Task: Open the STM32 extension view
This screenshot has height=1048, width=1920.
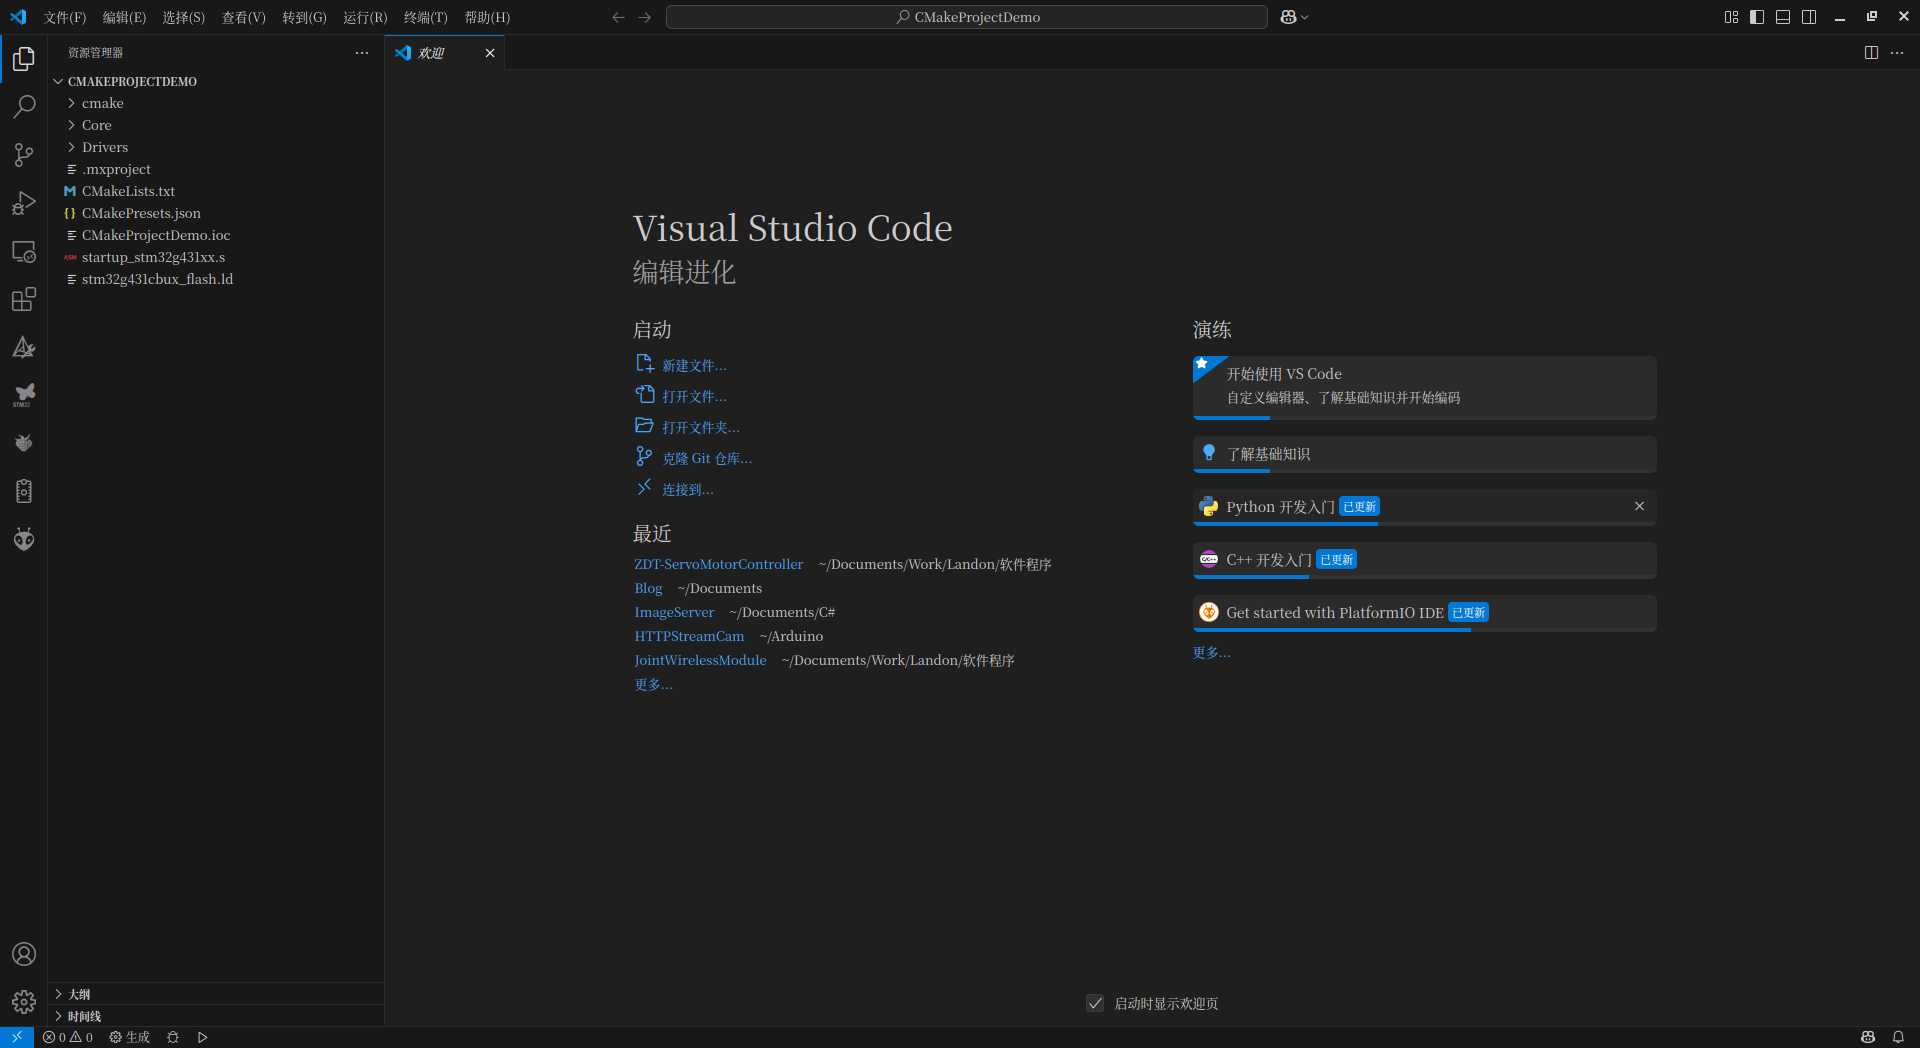Action: 24,395
